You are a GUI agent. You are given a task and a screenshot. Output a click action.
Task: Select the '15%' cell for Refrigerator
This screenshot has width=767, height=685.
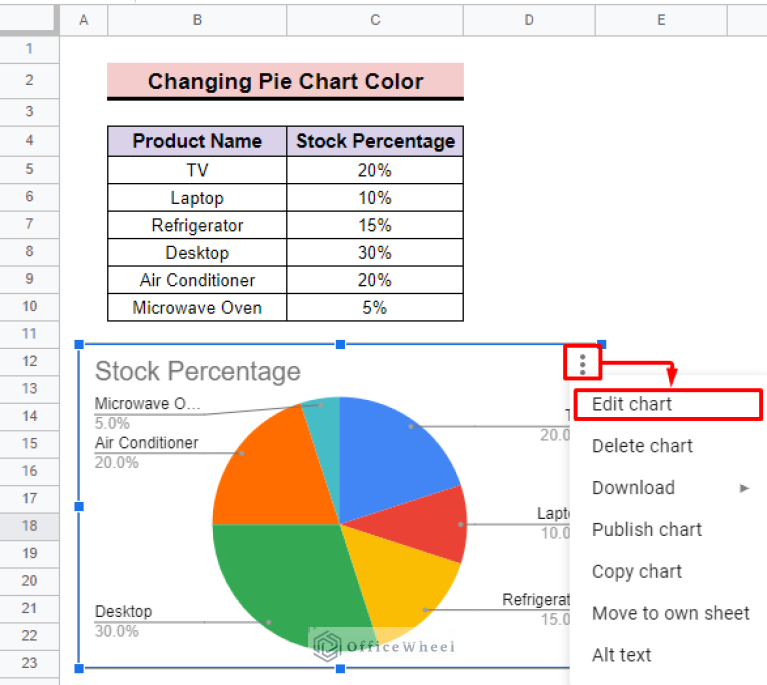point(375,225)
